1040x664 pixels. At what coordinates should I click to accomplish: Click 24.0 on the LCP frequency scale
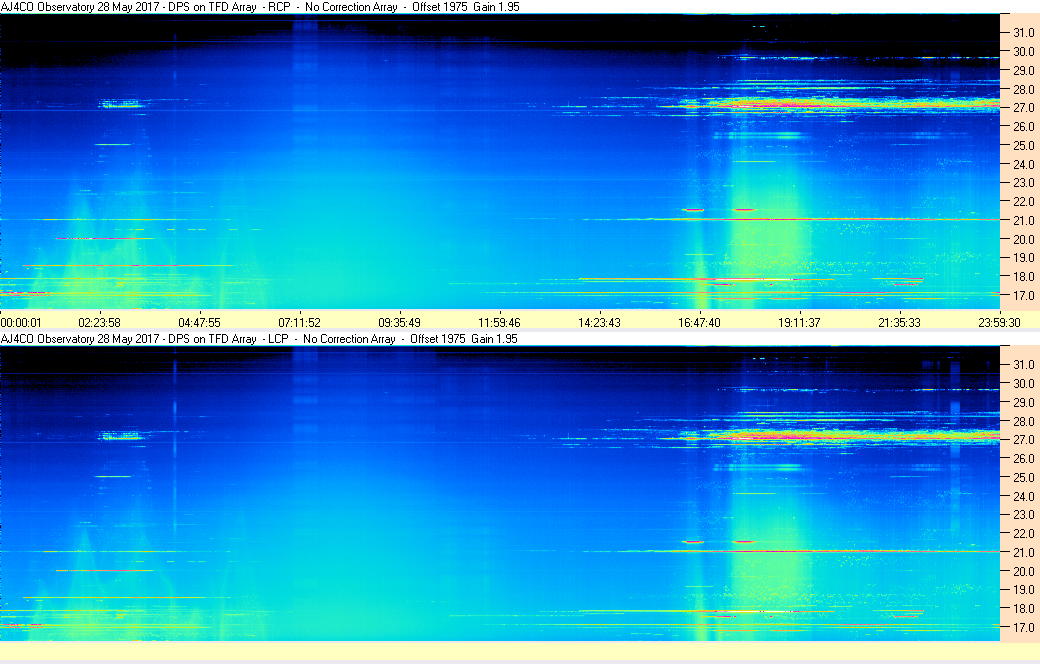1023,496
